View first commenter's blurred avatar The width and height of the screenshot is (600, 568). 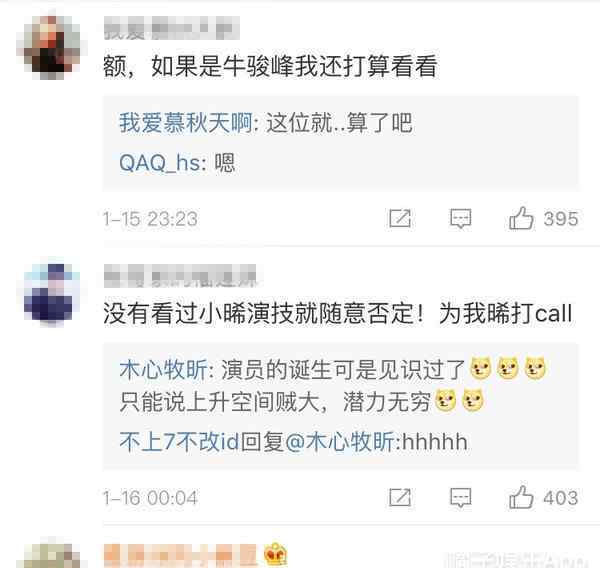point(52,46)
